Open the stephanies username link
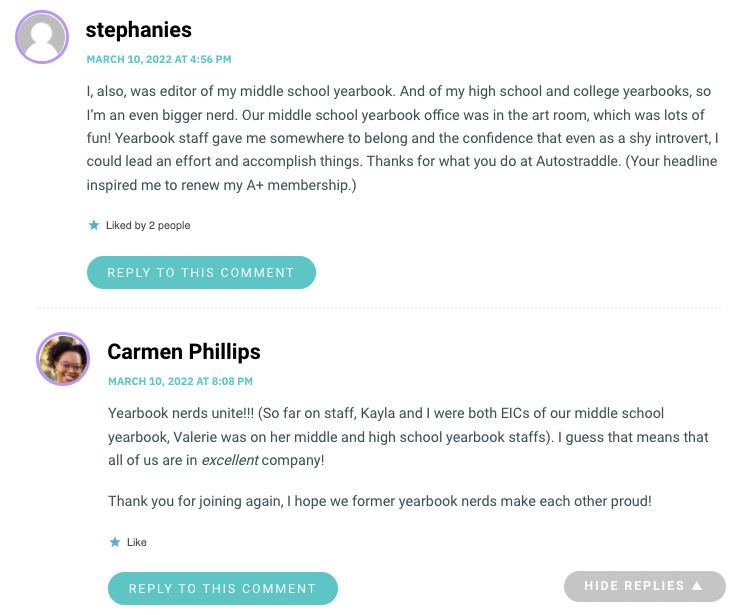Screen dimensions: 738x615 pyautogui.click(x=139, y=30)
